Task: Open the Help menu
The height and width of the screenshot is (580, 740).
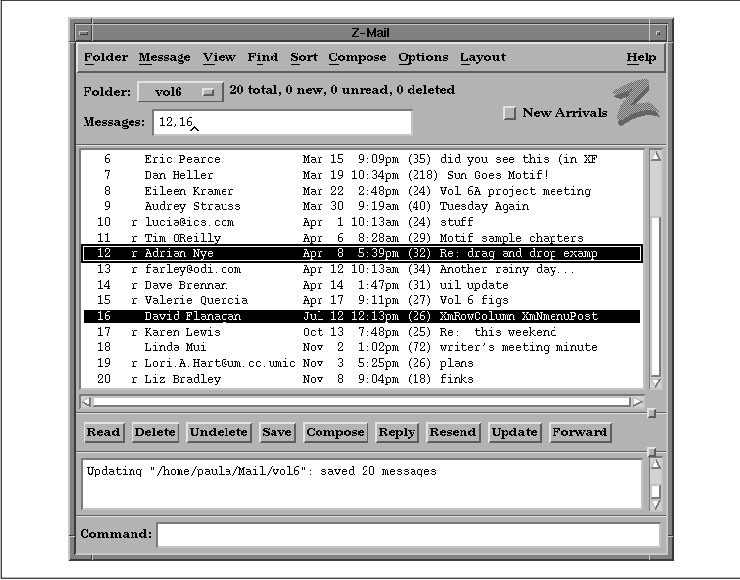Action: pos(641,58)
